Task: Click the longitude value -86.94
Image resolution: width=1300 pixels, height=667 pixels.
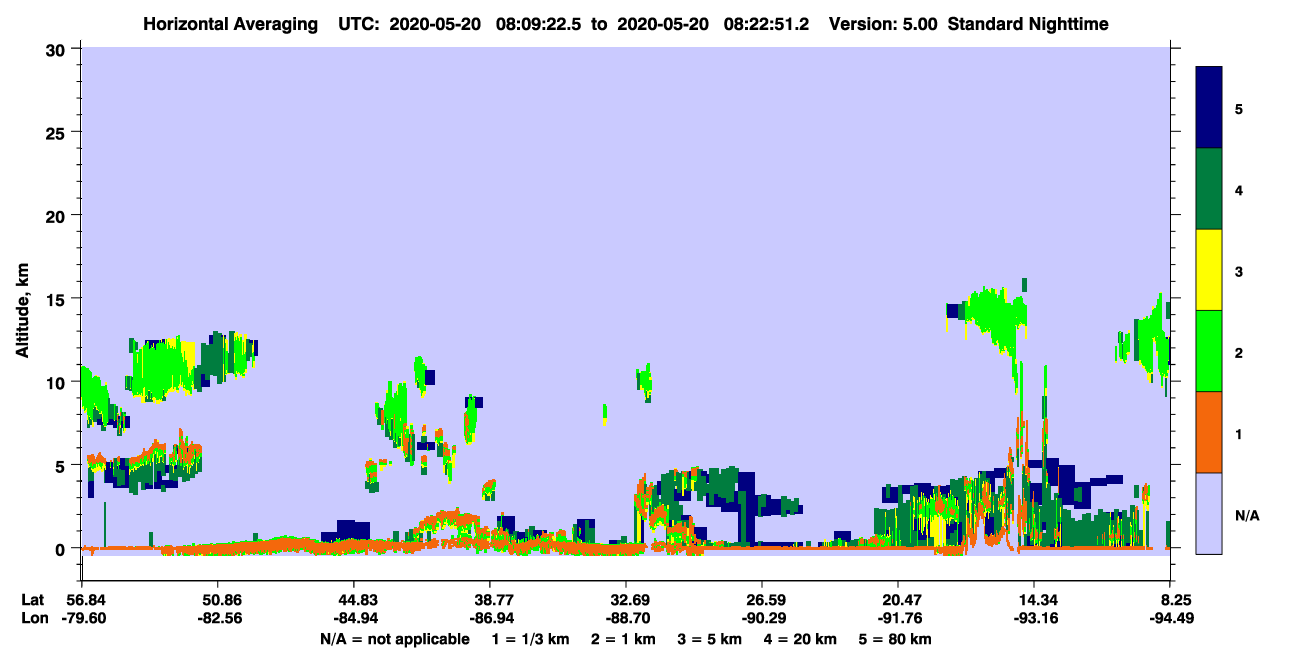Action: [490, 618]
